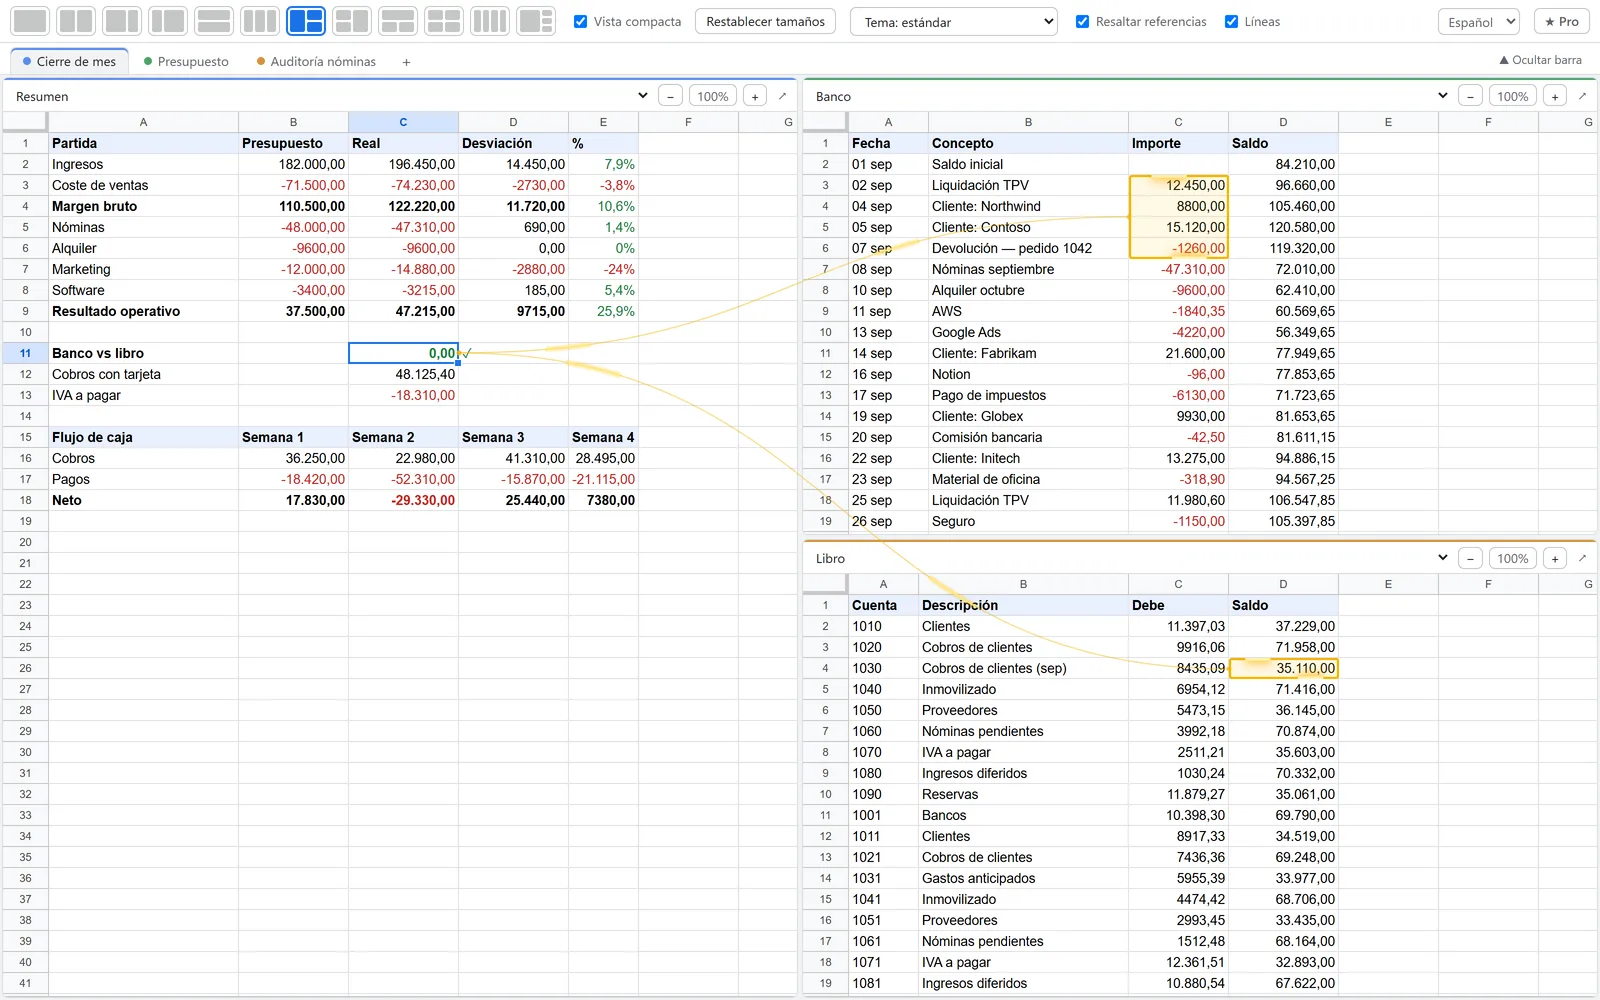Click the Pro upgrade button

tap(1562, 21)
